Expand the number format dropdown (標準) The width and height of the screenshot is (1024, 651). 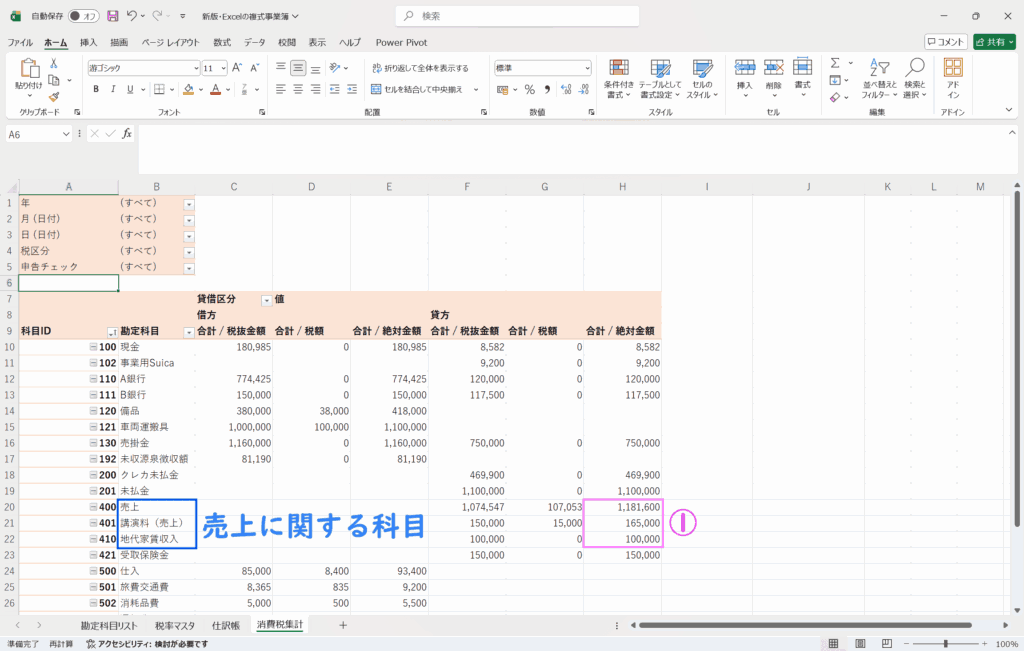(x=586, y=68)
